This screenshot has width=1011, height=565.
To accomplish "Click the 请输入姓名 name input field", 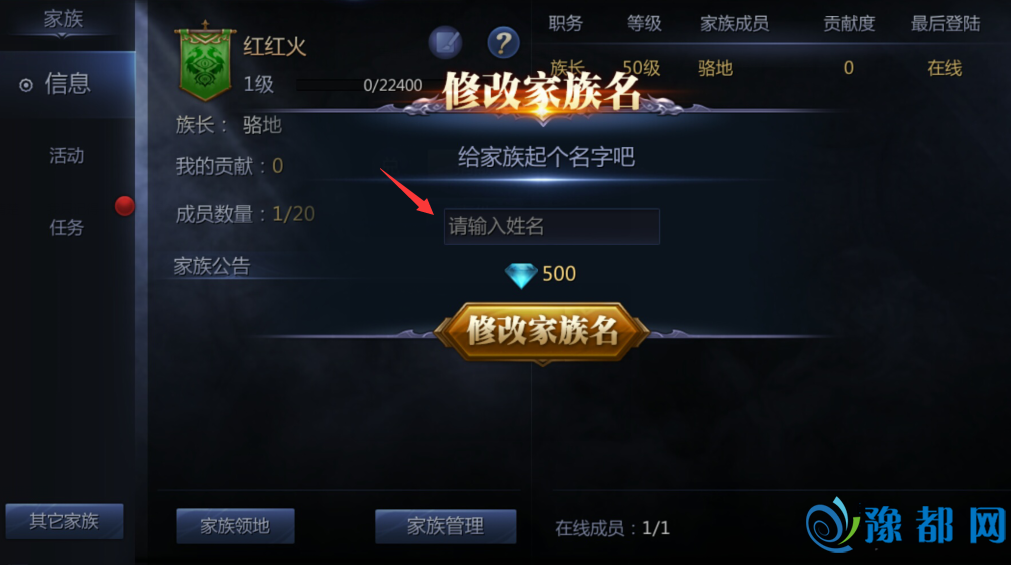I will (x=551, y=226).
